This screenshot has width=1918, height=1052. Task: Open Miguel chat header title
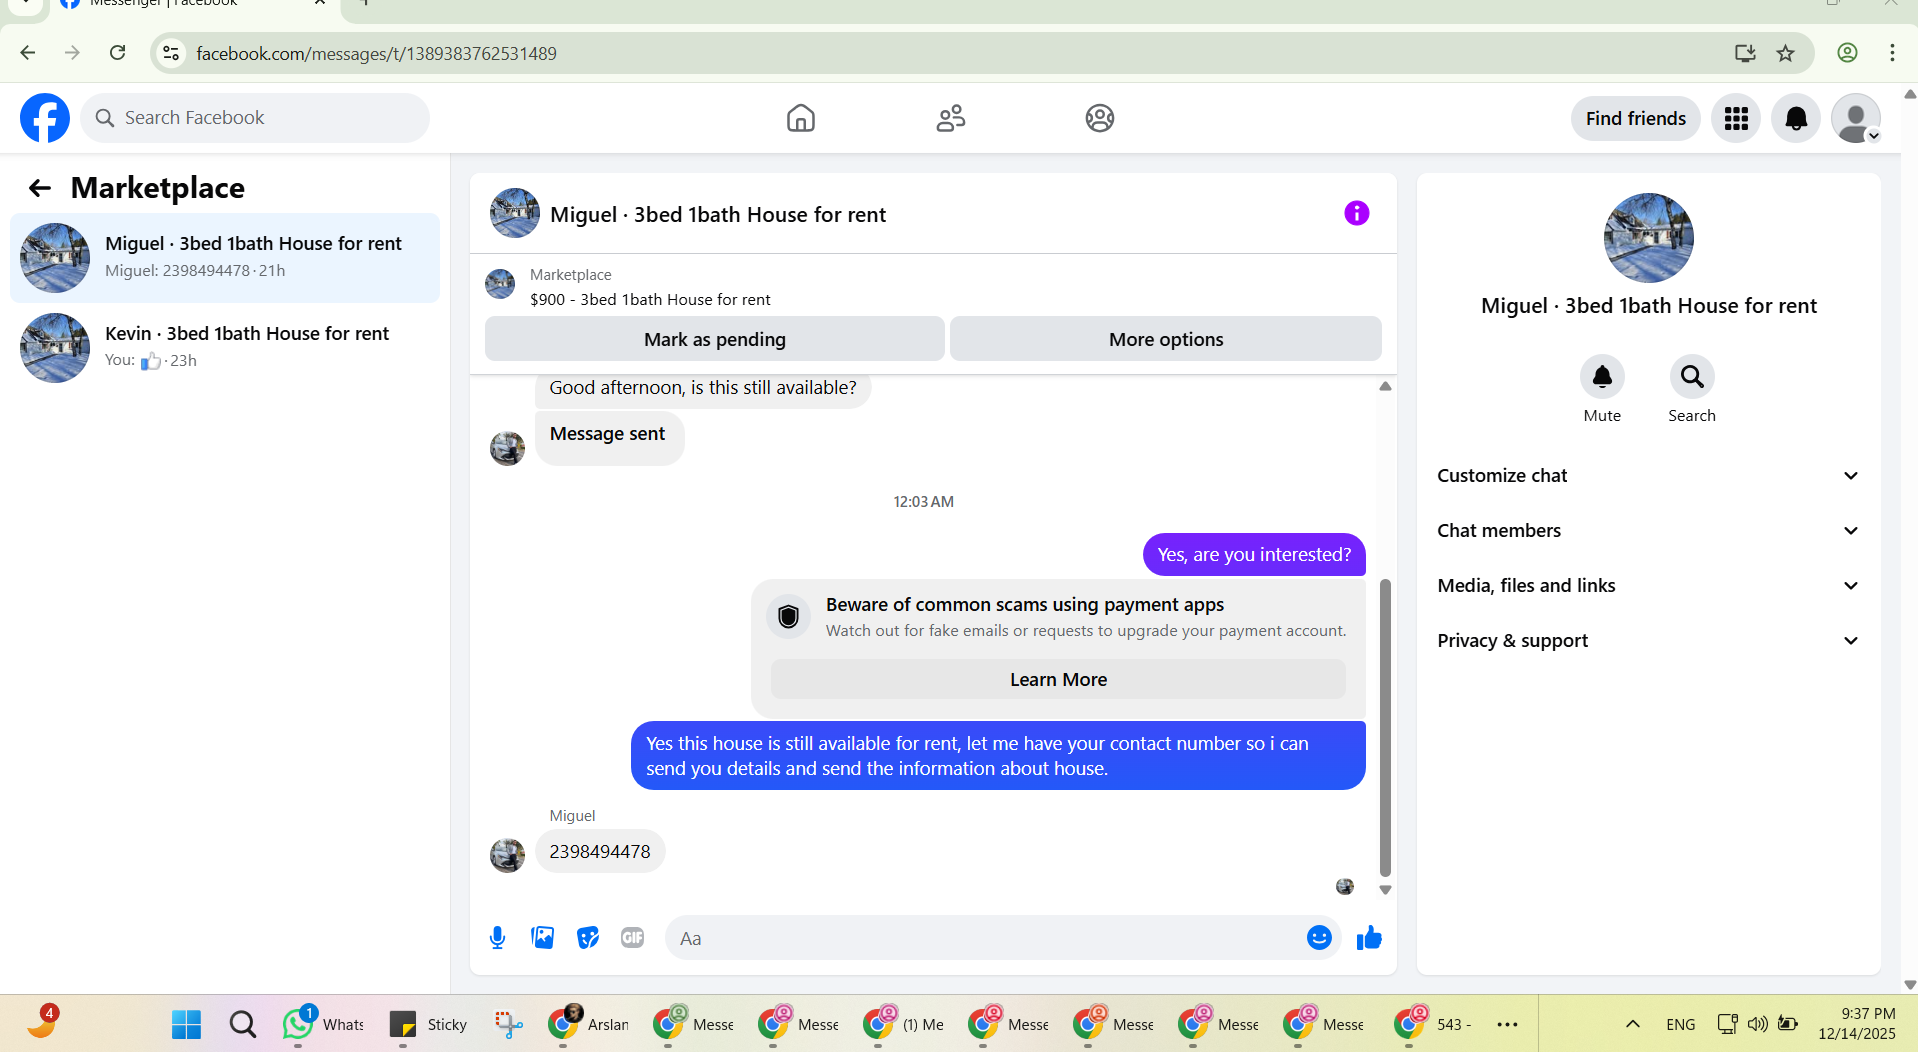(718, 215)
